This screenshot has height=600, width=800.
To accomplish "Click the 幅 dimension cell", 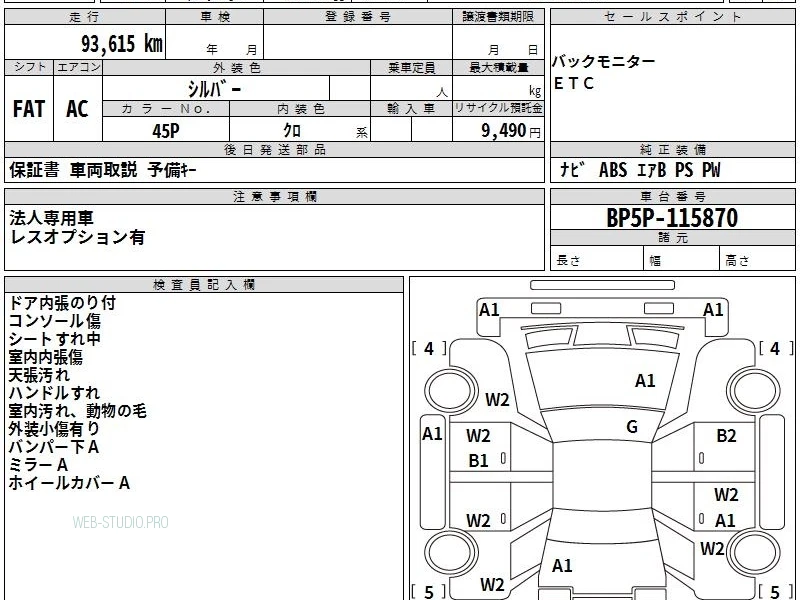I will pos(682,260).
